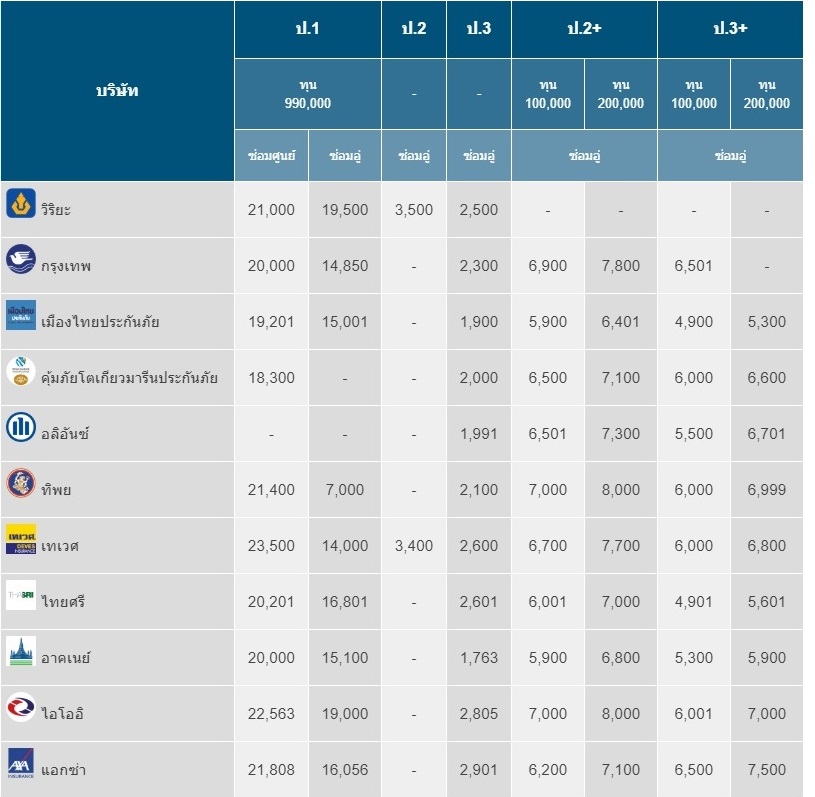Click the ป.3+ column header
The height and width of the screenshot is (797, 815).
pos(730,29)
